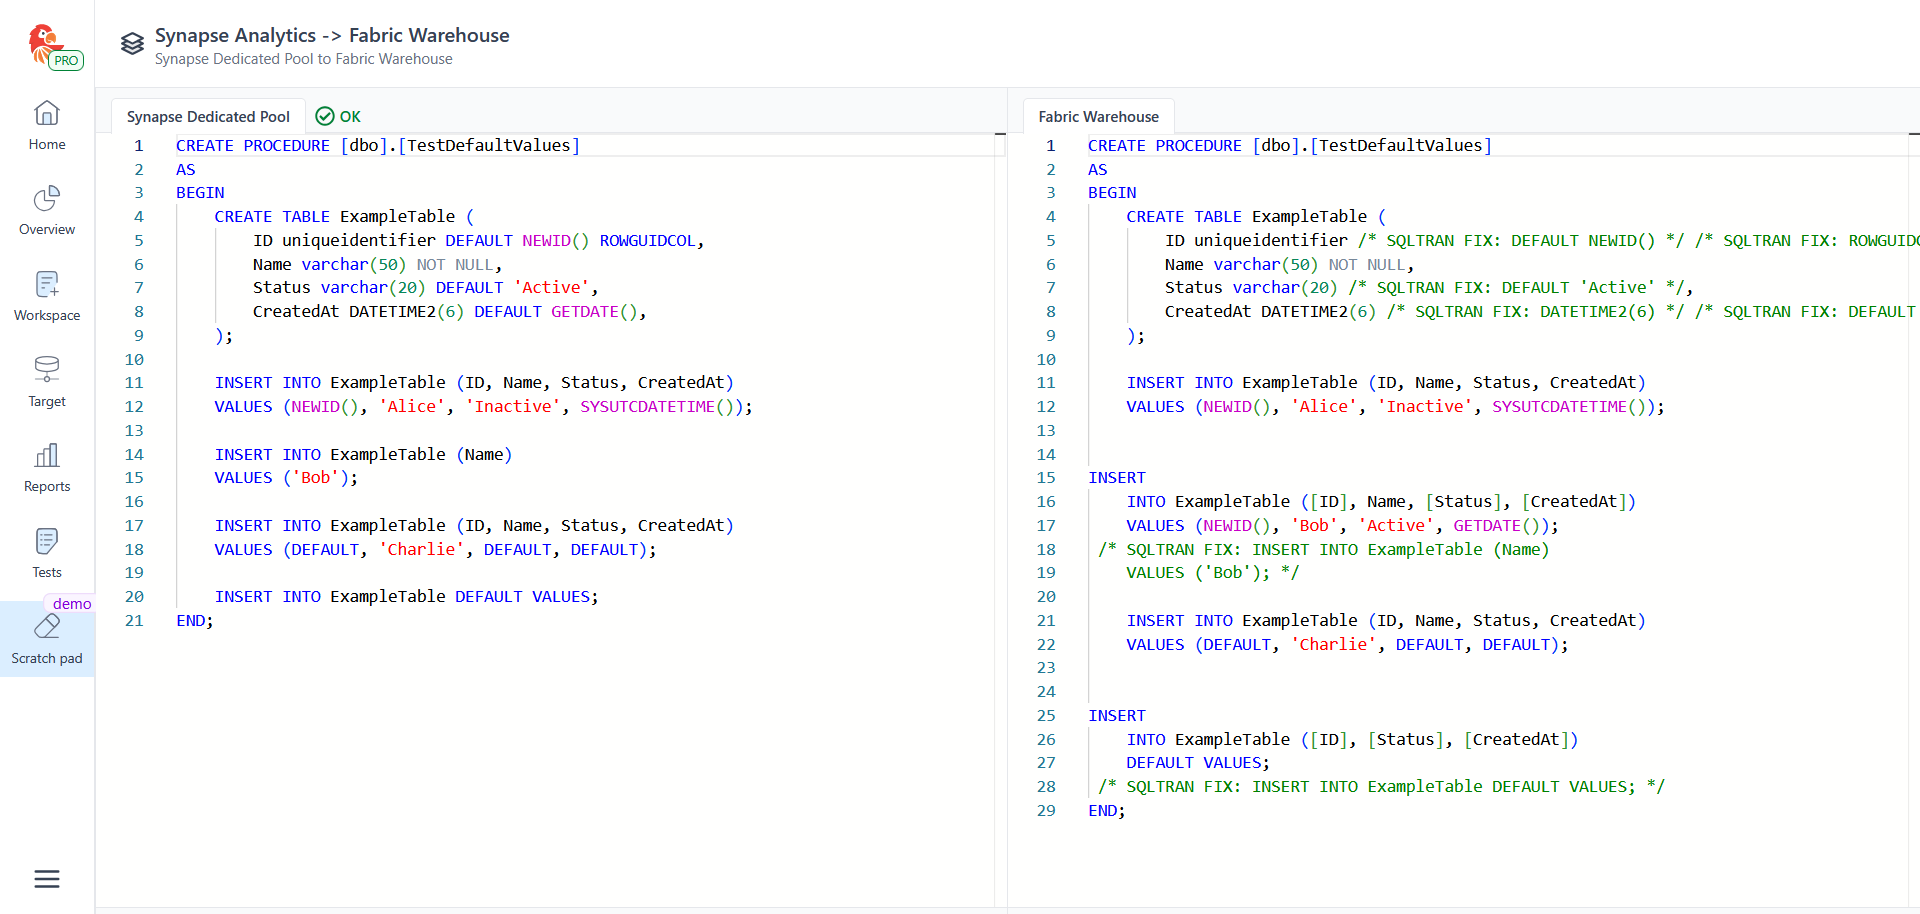Open the Home page icon

47,113
